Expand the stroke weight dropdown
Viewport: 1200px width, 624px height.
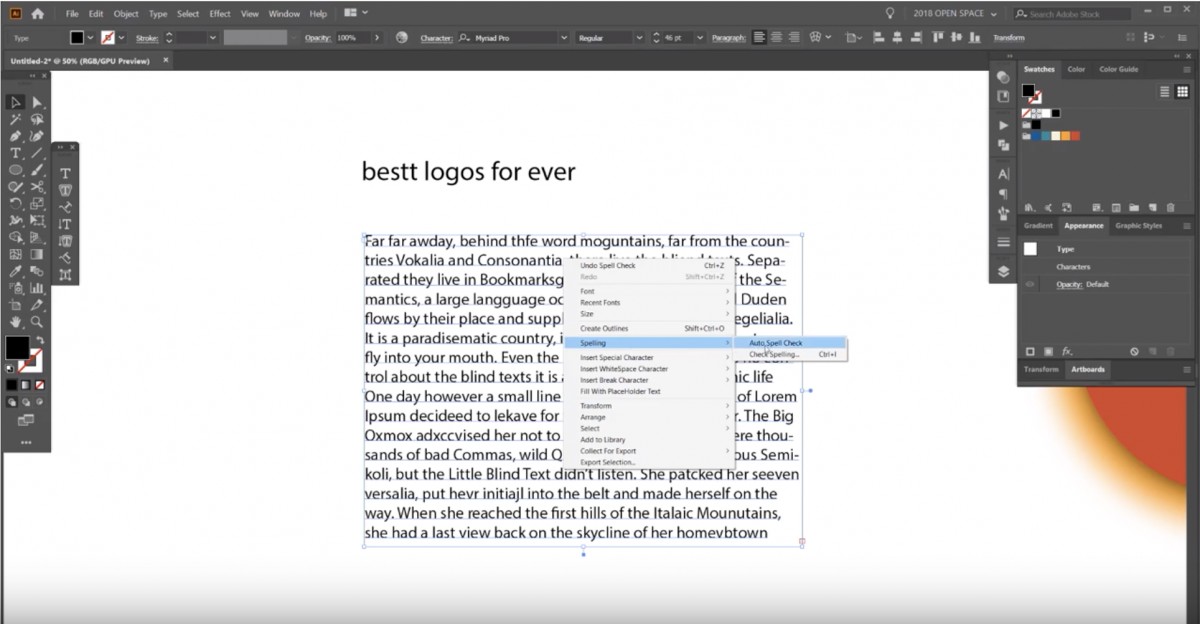(213, 38)
